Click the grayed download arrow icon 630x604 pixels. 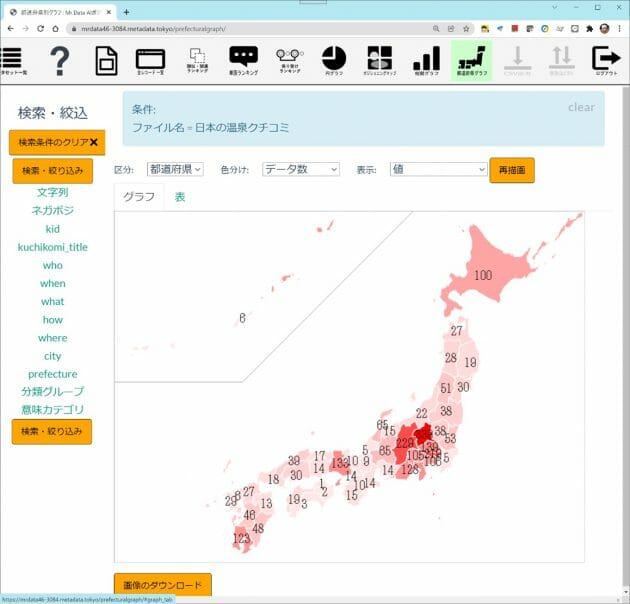coord(518,61)
